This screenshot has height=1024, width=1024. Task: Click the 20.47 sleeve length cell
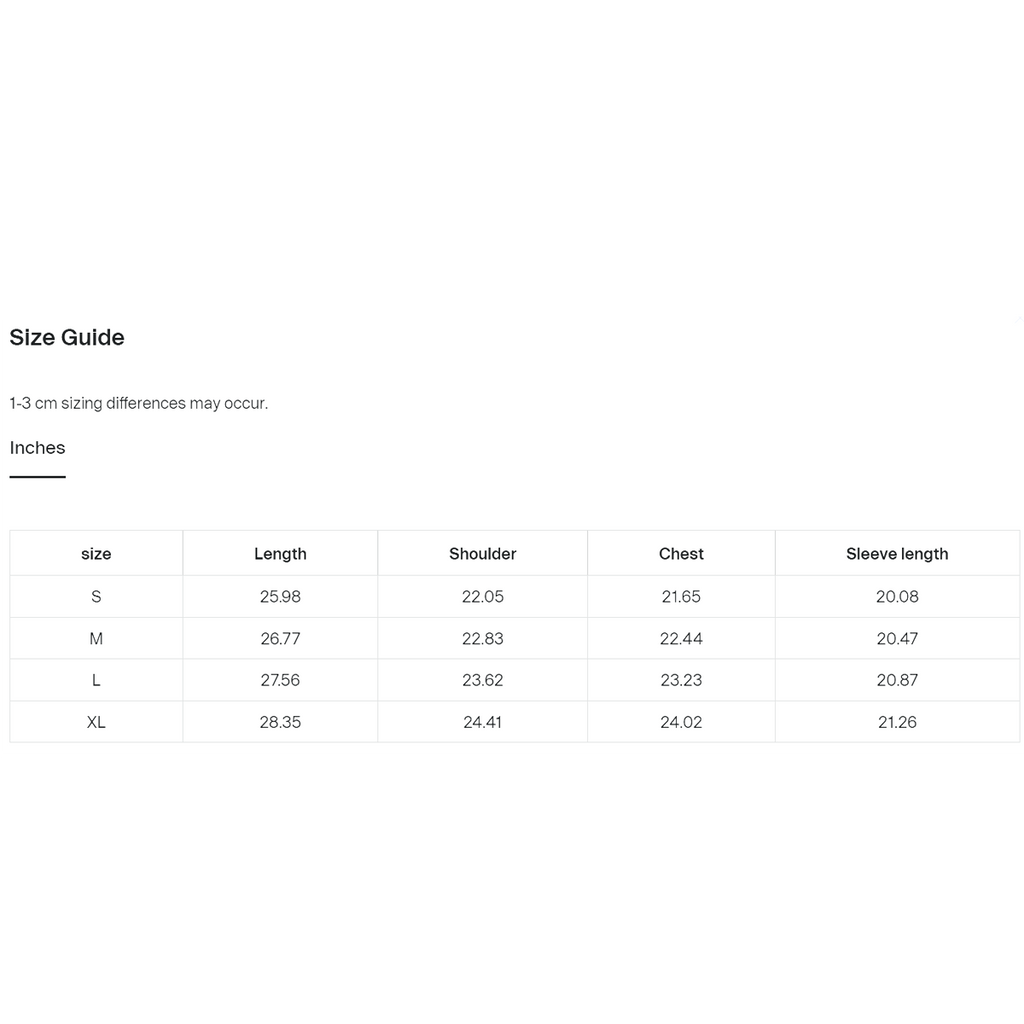[897, 638]
